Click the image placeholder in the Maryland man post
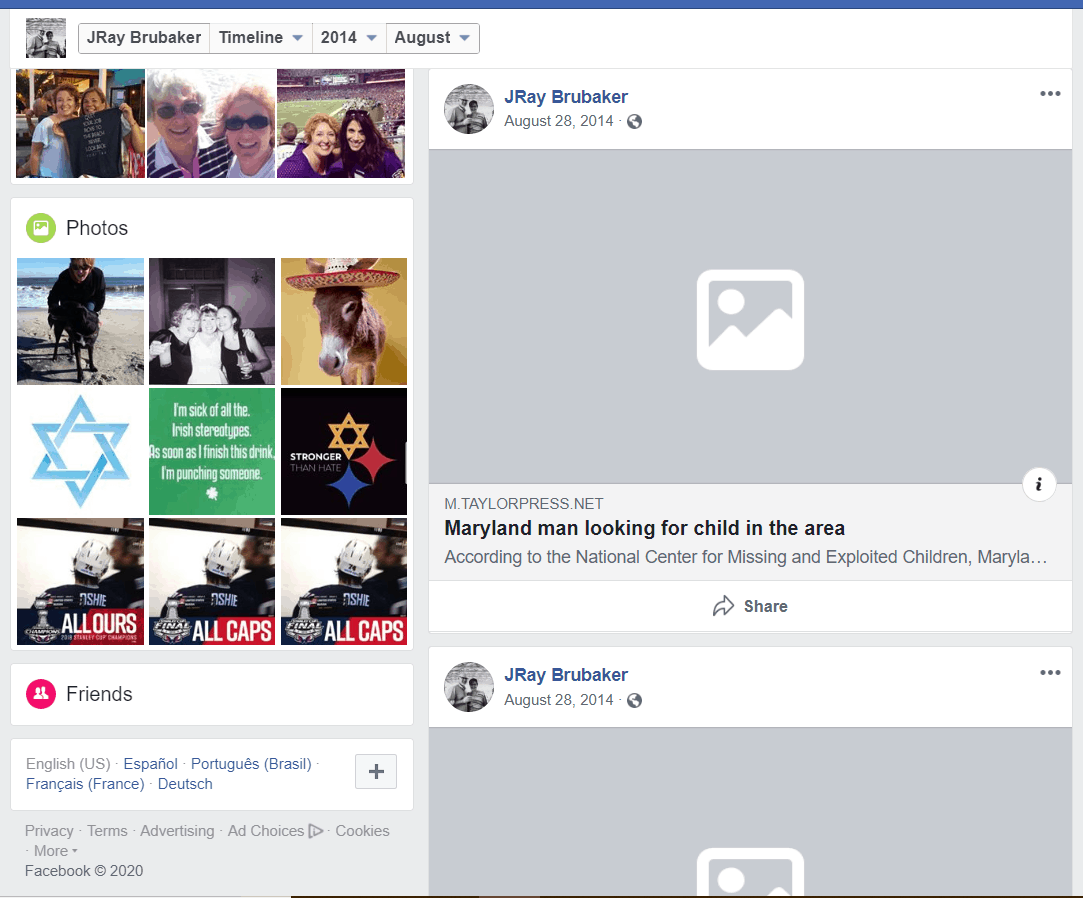The height and width of the screenshot is (898, 1083). 750,316
